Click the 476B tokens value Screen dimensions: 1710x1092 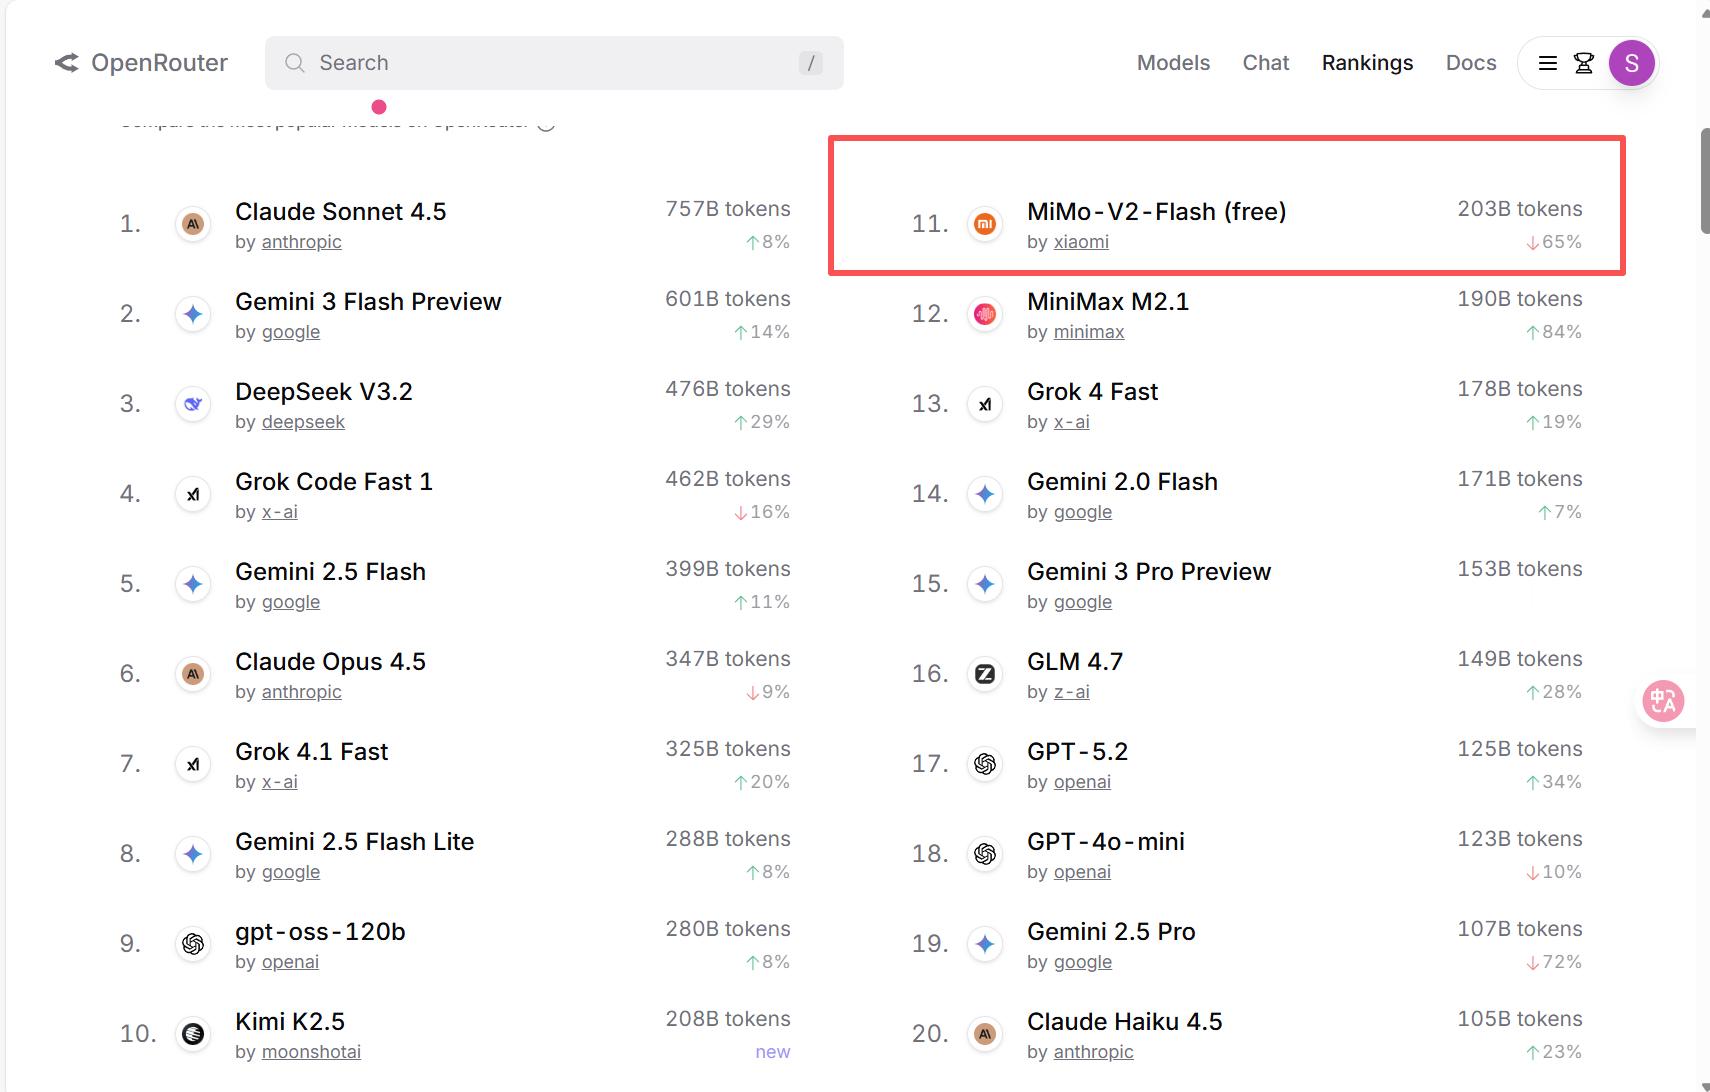coord(728,389)
